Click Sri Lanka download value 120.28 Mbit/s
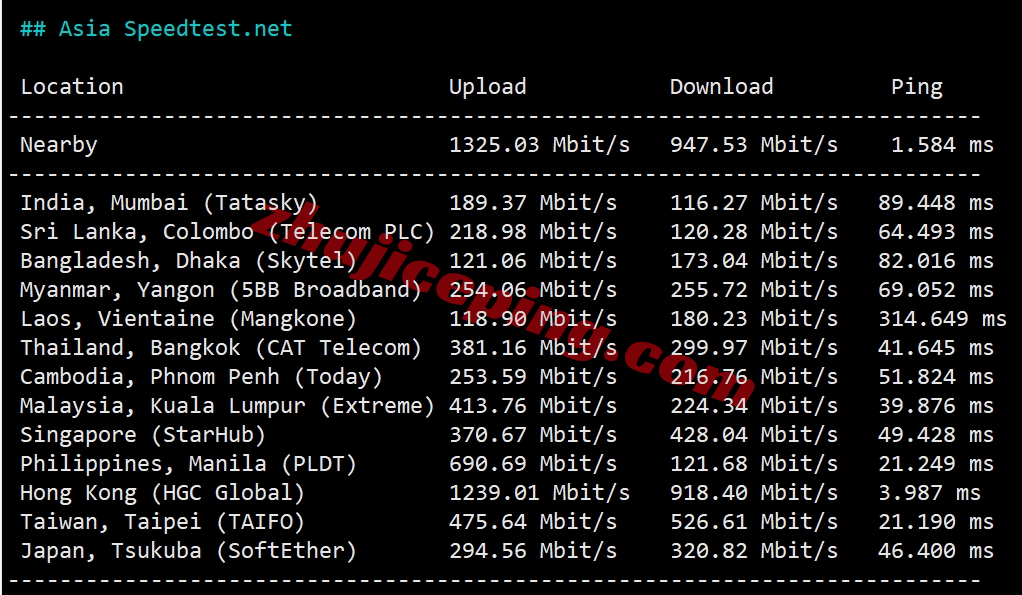1022x595 pixels. coord(754,231)
